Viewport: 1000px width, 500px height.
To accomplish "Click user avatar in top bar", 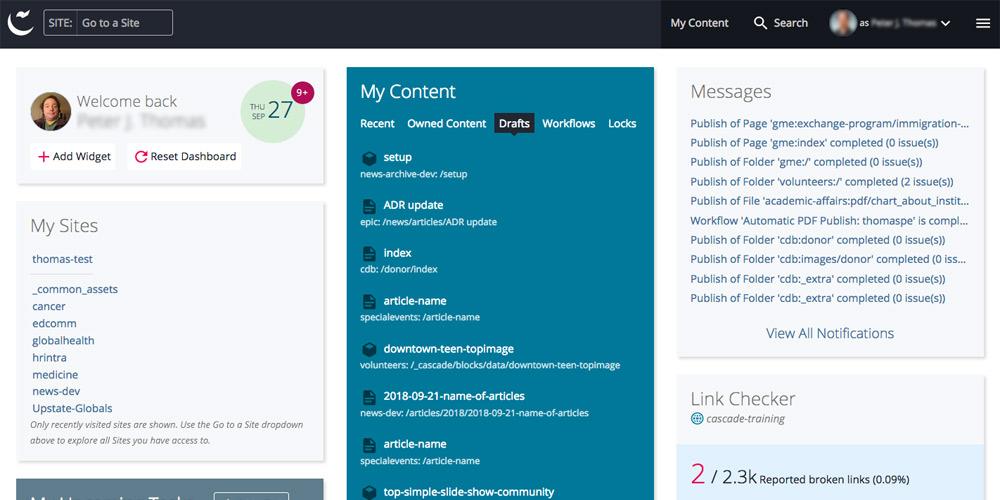I will point(842,23).
